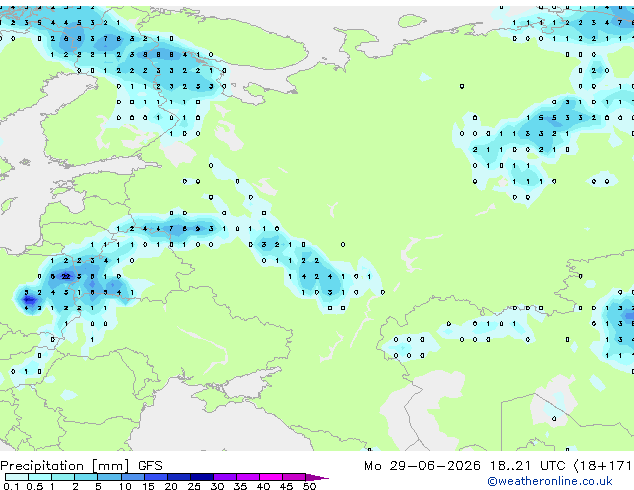The image size is (634, 490).
Task: Select the 0.1–0.5 mm palest legend swatch
Action: pos(17,477)
